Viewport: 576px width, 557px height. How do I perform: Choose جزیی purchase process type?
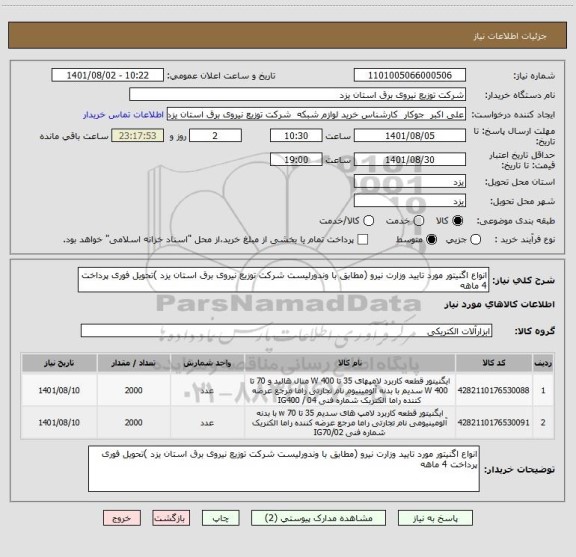click(x=475, y=240)
